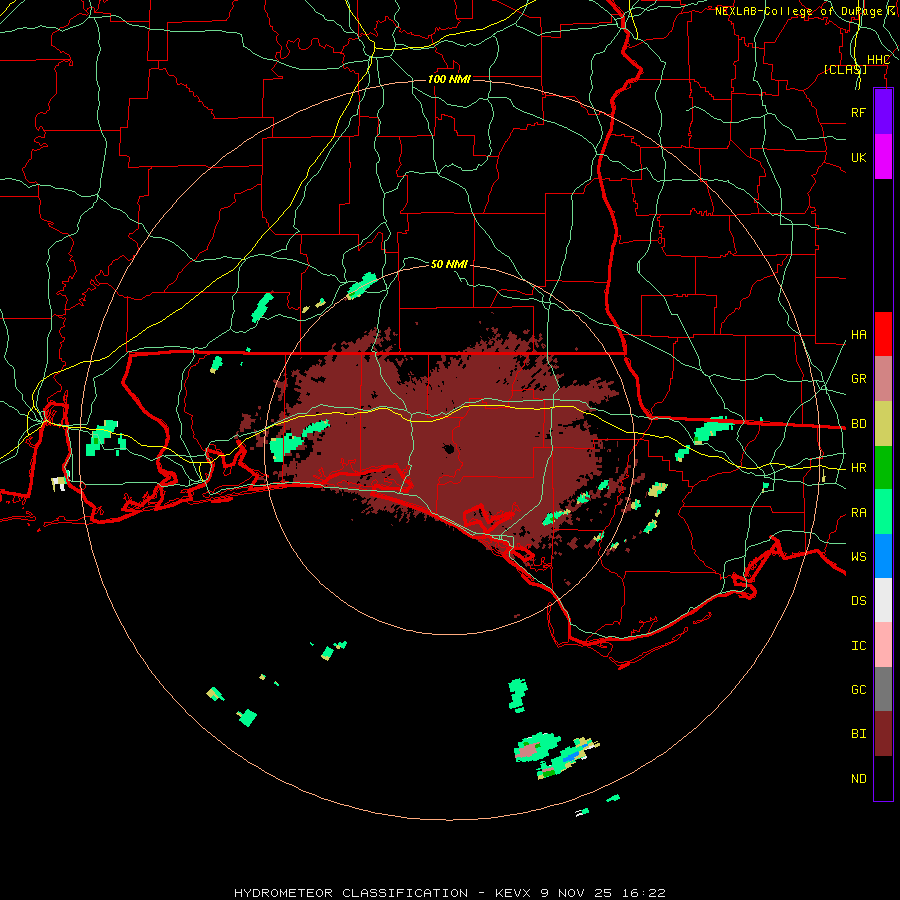
Task: Click the red HA legend color swatch
Action: point(883,334)
